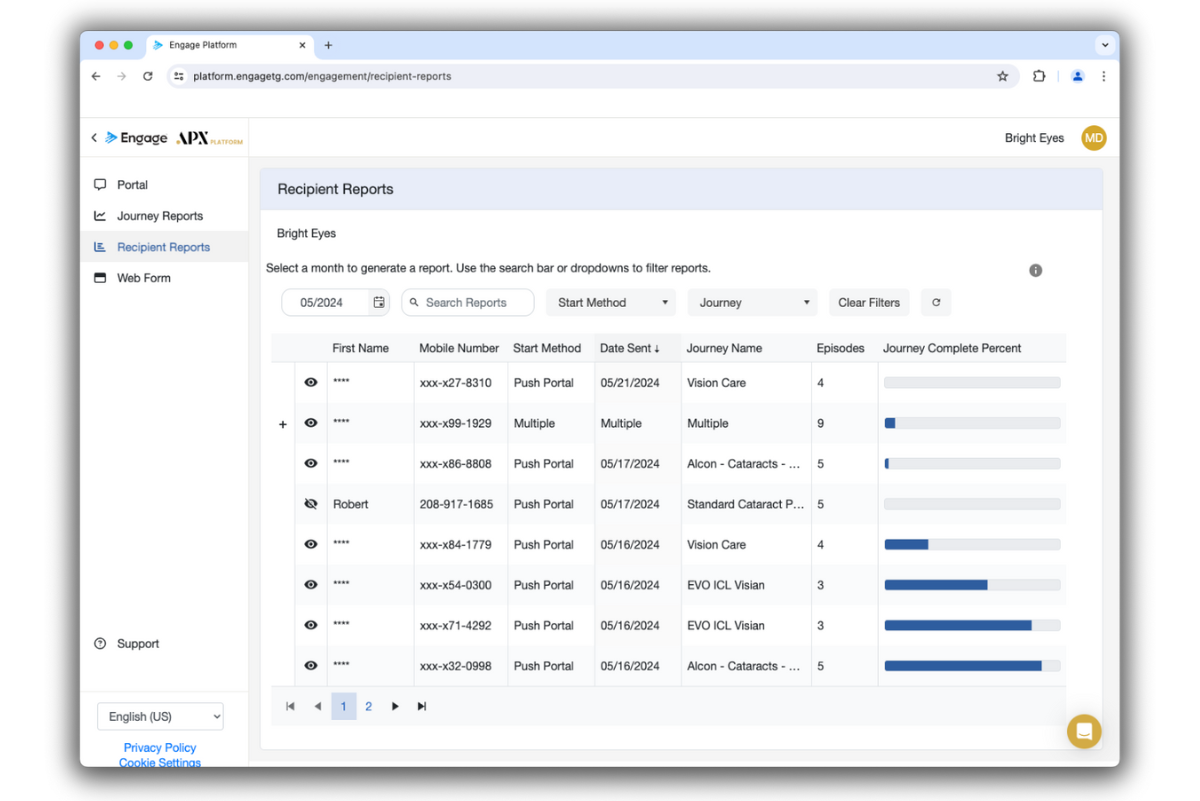
Task: Collapse the sidebar with the left chevron
Action: click(x=94, y=138)
